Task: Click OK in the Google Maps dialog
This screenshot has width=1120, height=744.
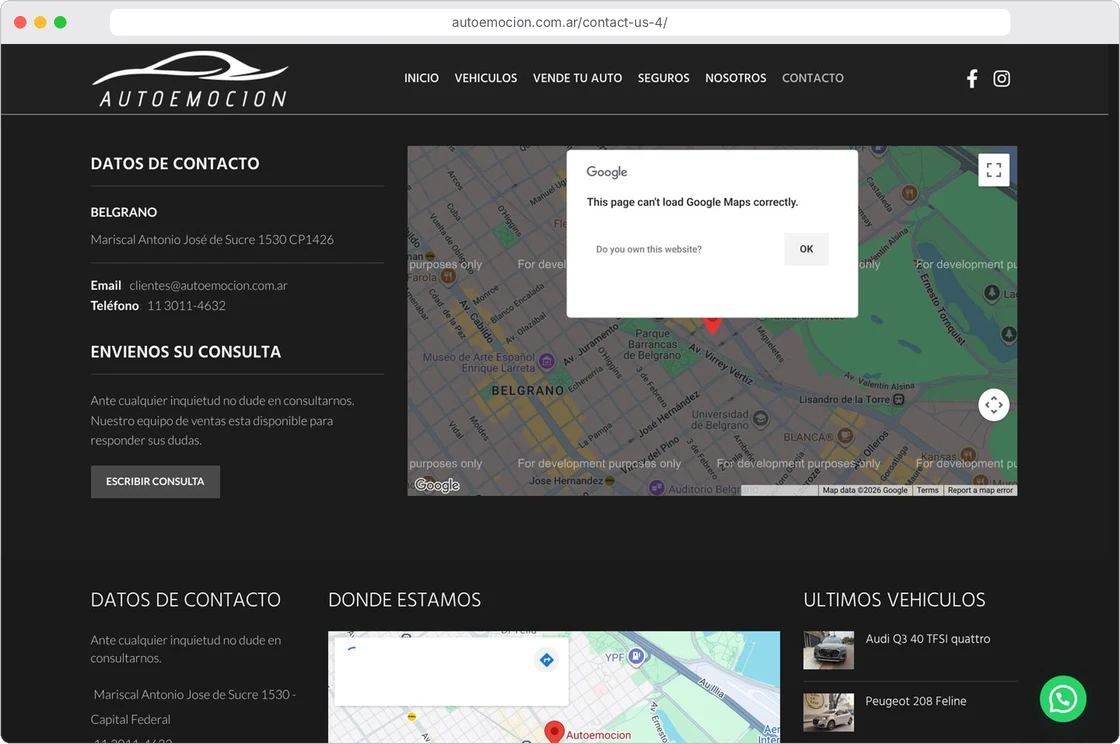Action: [x=806, y=249]
